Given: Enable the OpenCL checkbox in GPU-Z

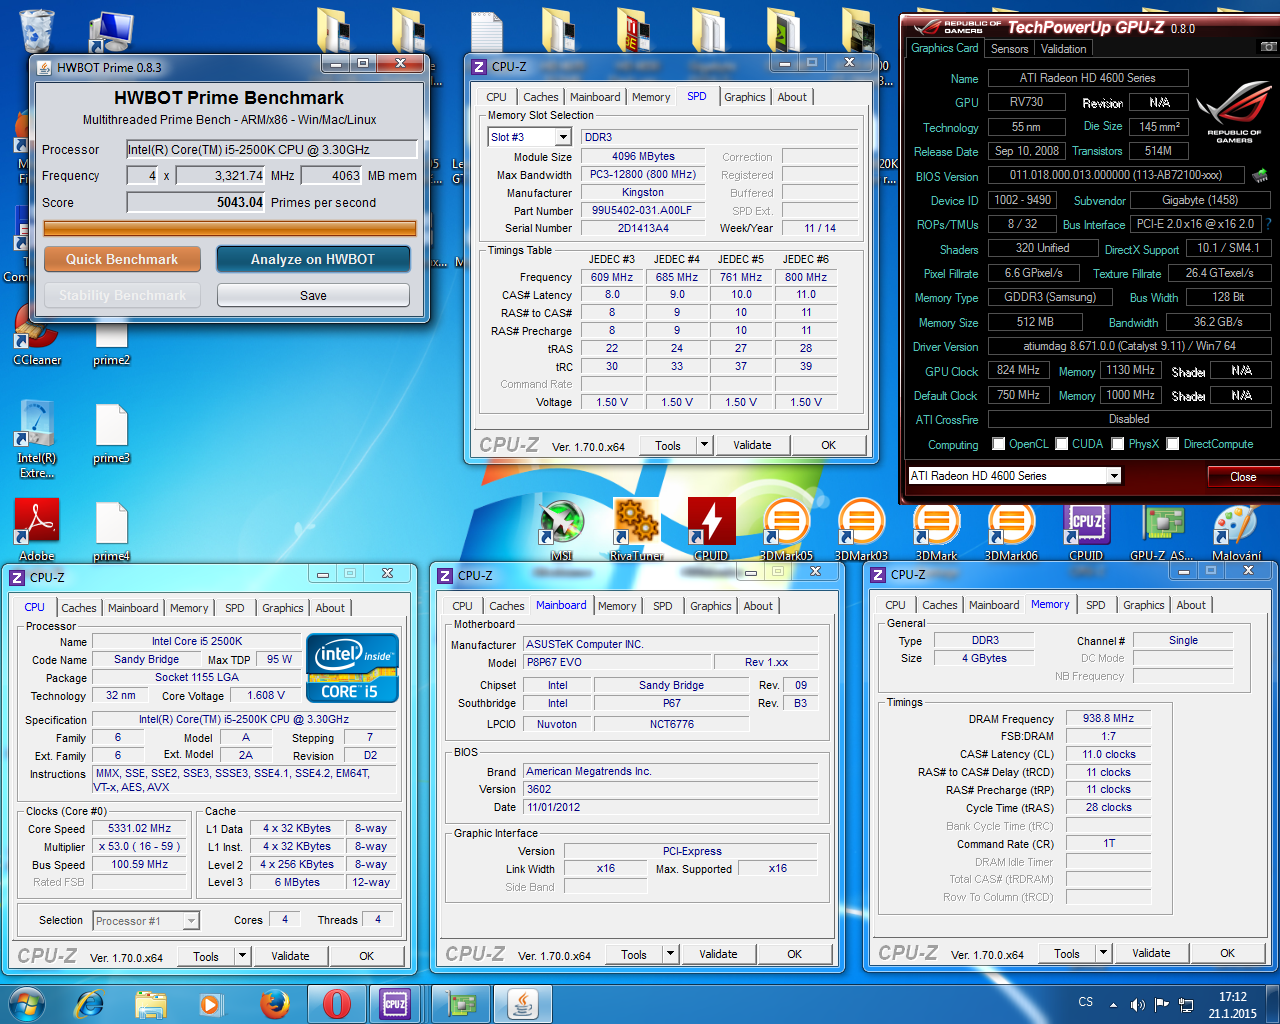Looking at the screenshot, I should tap(998, 444).
